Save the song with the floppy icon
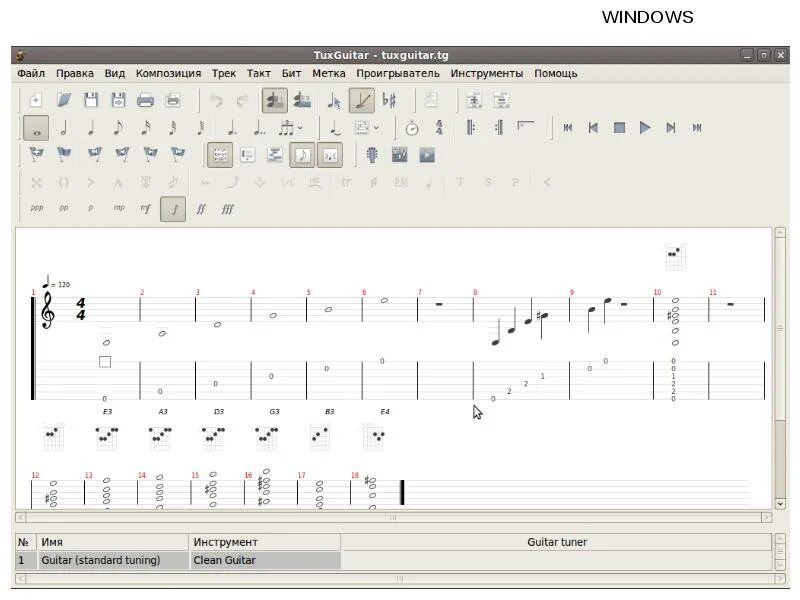The width and height of the screenshot is (800, 600). 91,100
